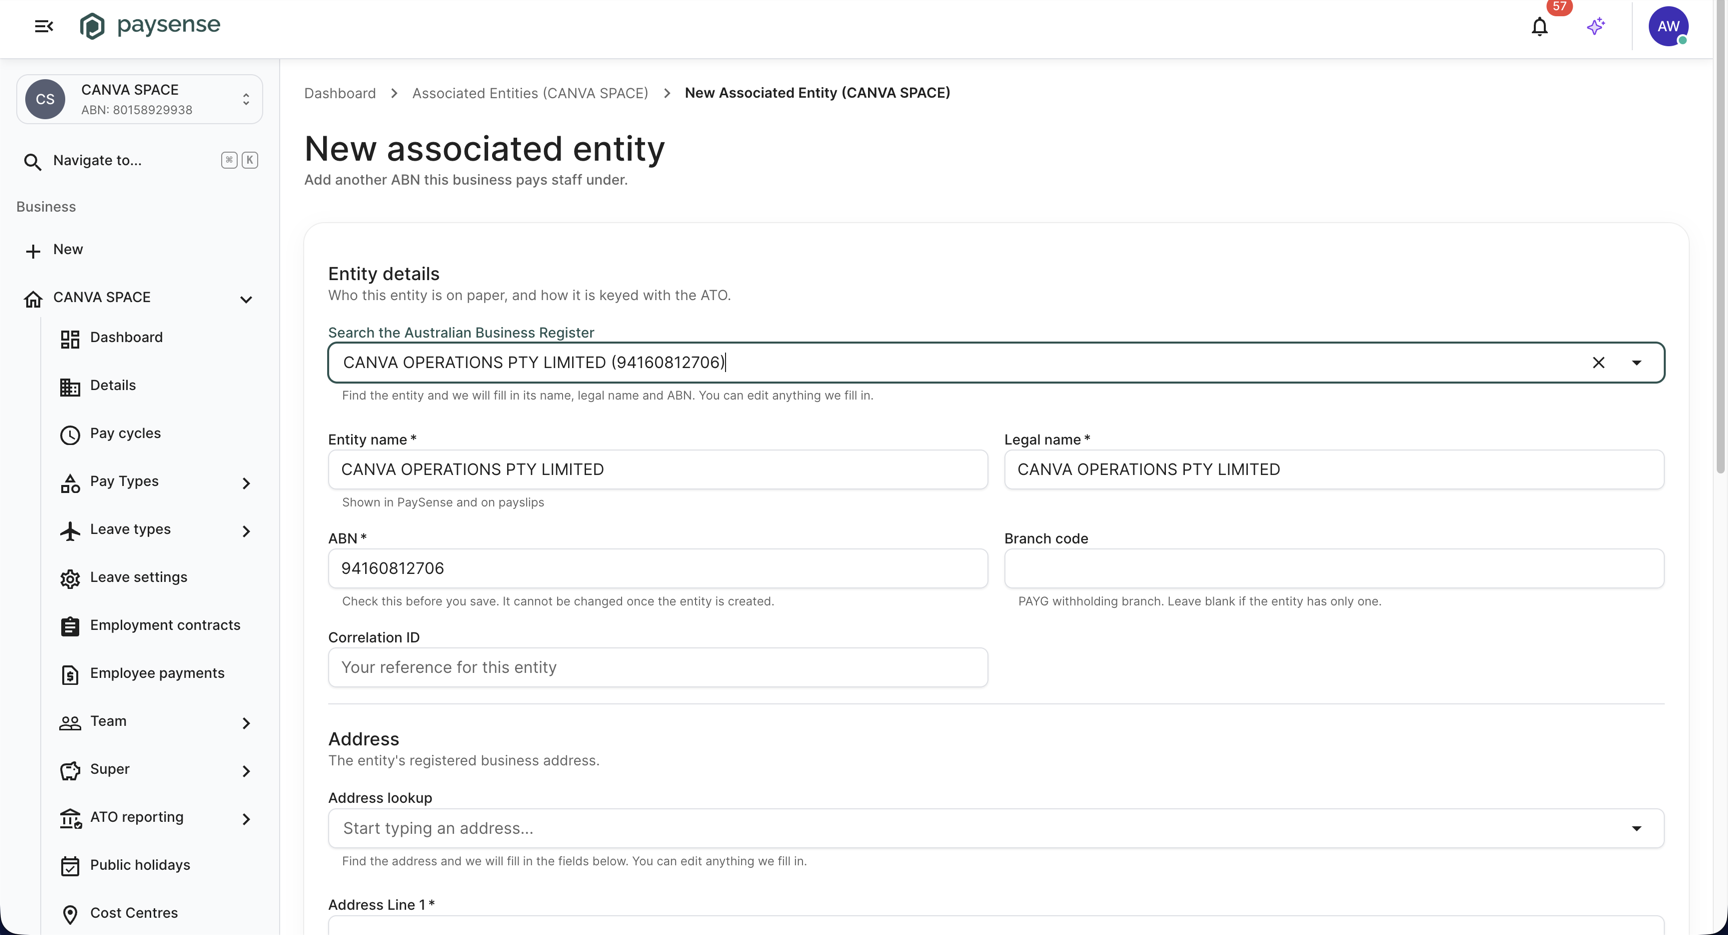Expand the ATO reporting submenu
This screenshot has width=1728, height=935.
[246, 819]
